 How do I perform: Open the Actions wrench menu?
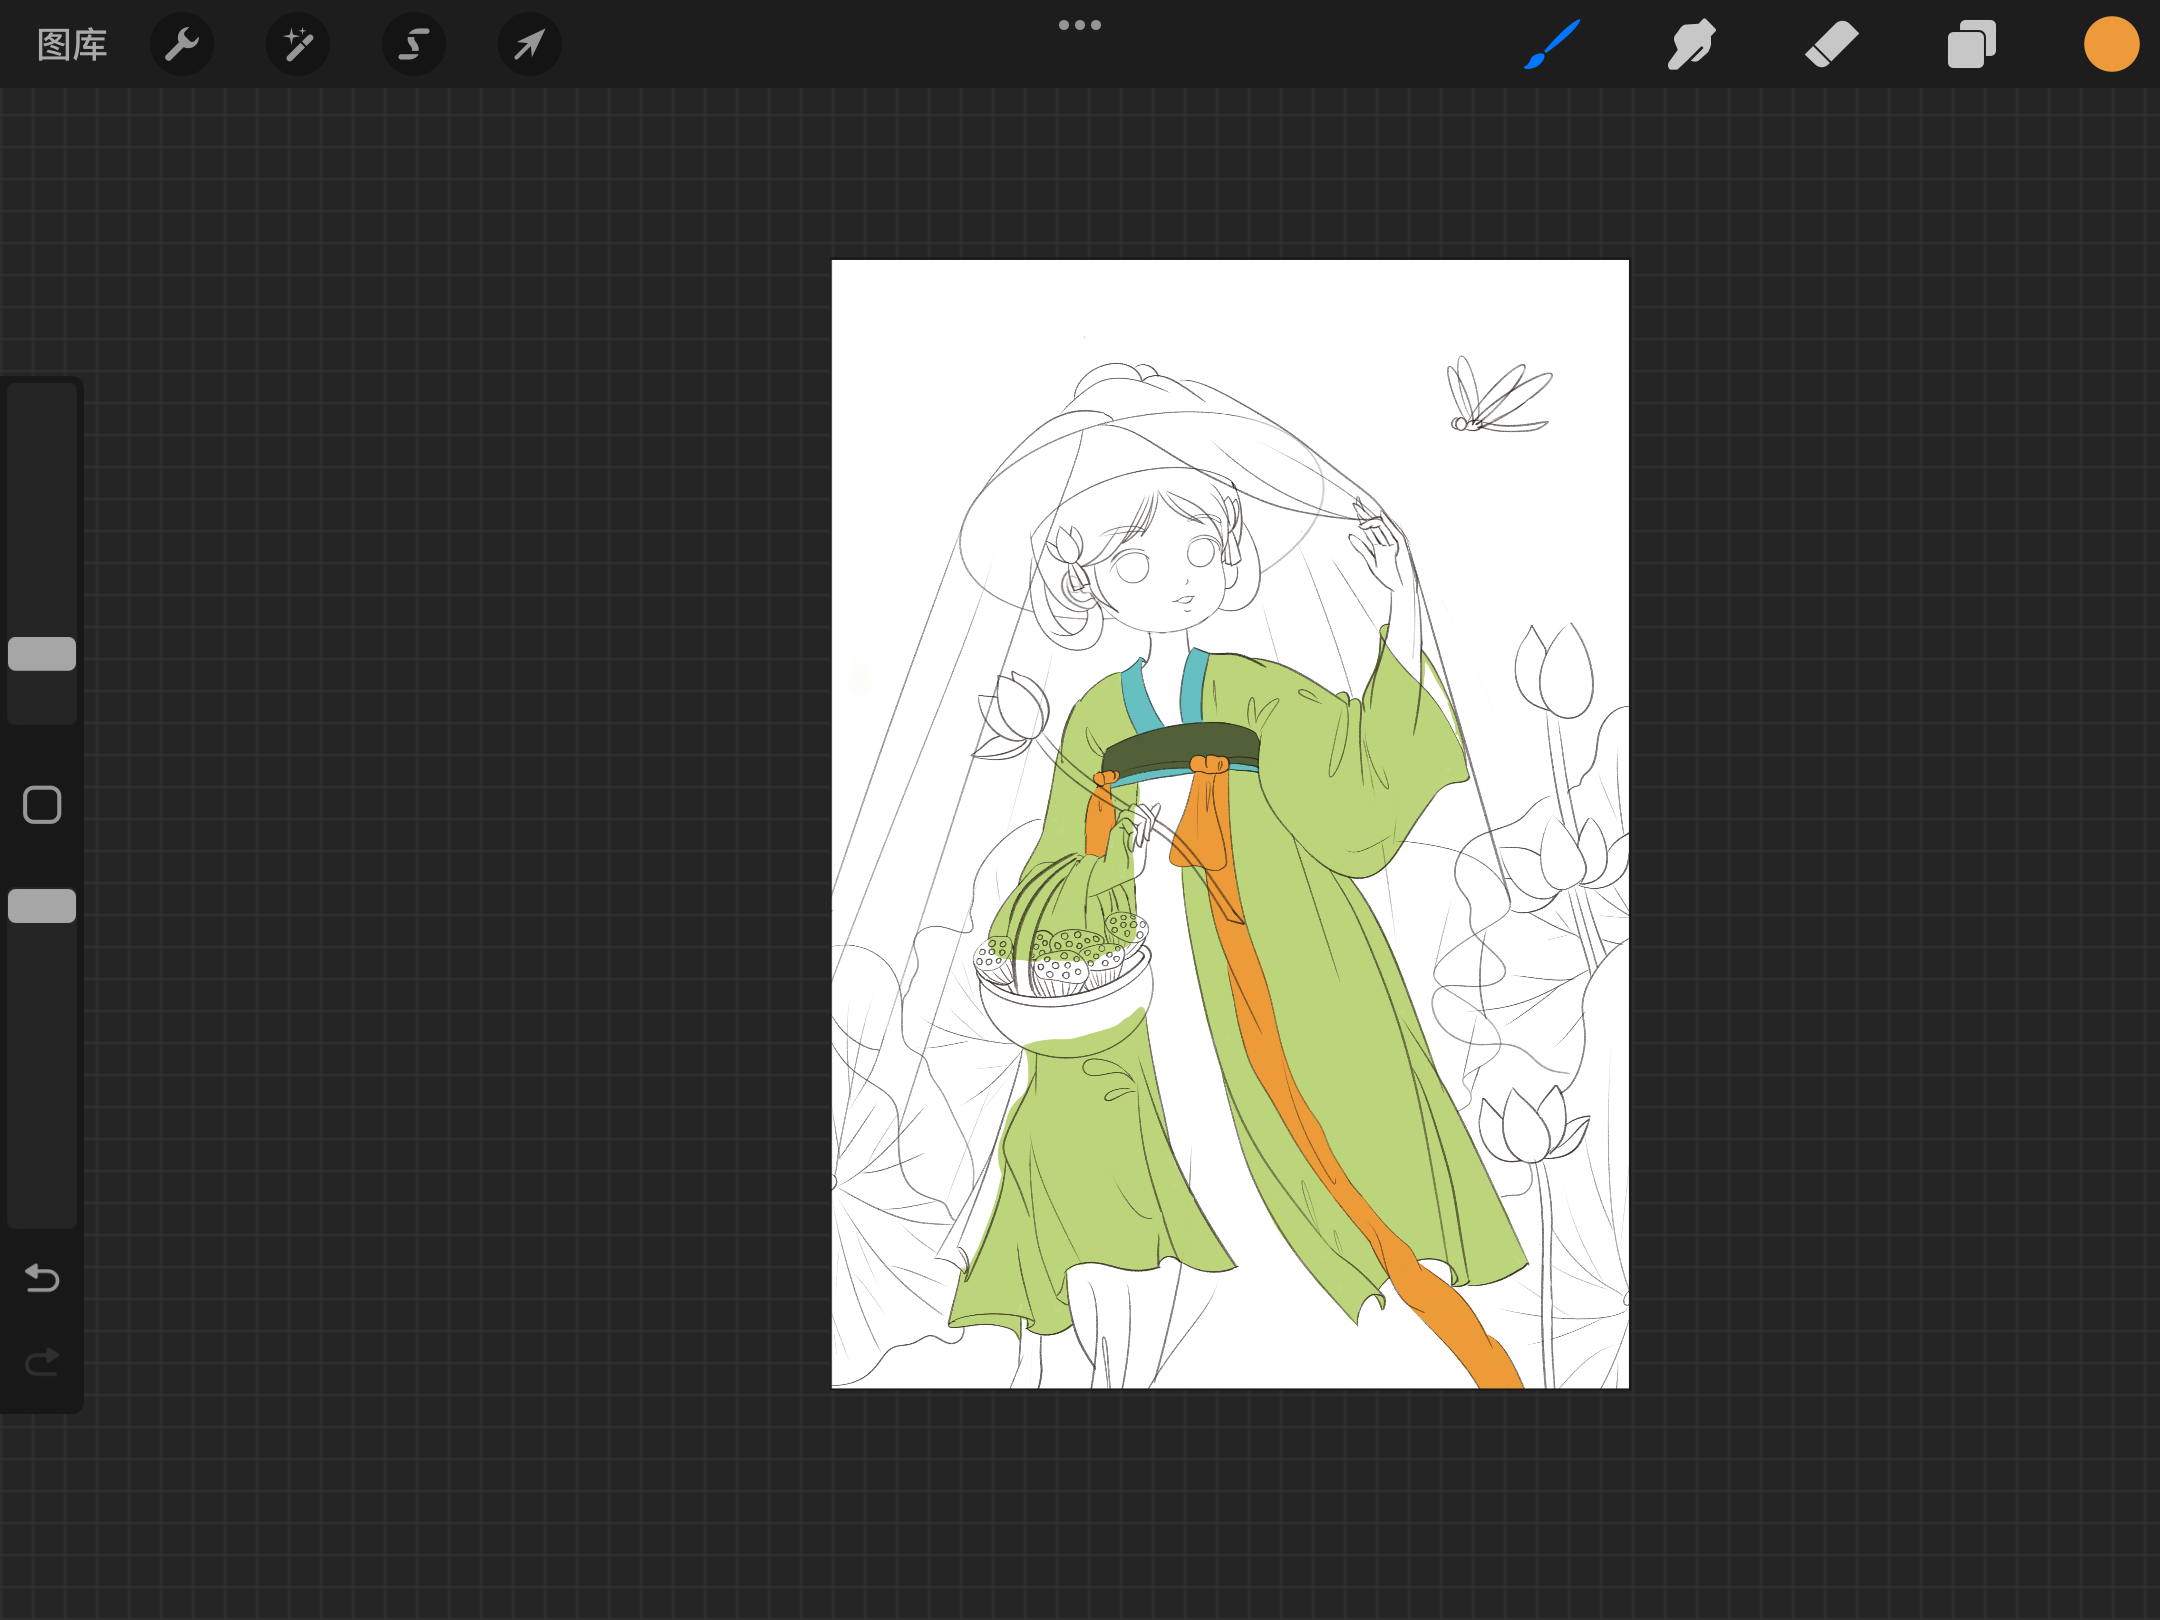pyautogui.click(x=182, y=45)
